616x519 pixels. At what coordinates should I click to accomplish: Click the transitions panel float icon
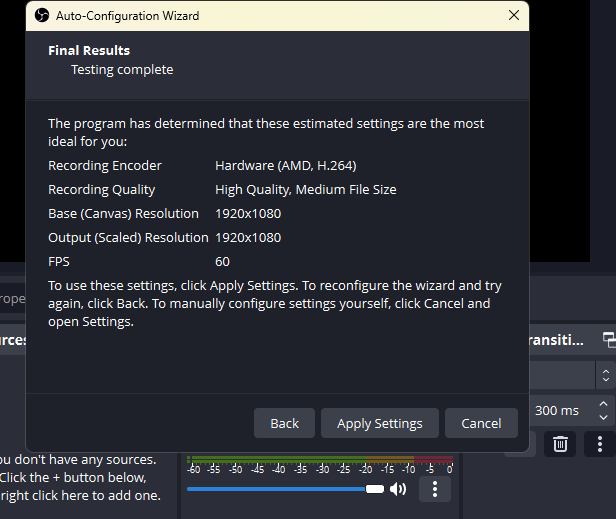pyautogui.click(x=609, y=340)
